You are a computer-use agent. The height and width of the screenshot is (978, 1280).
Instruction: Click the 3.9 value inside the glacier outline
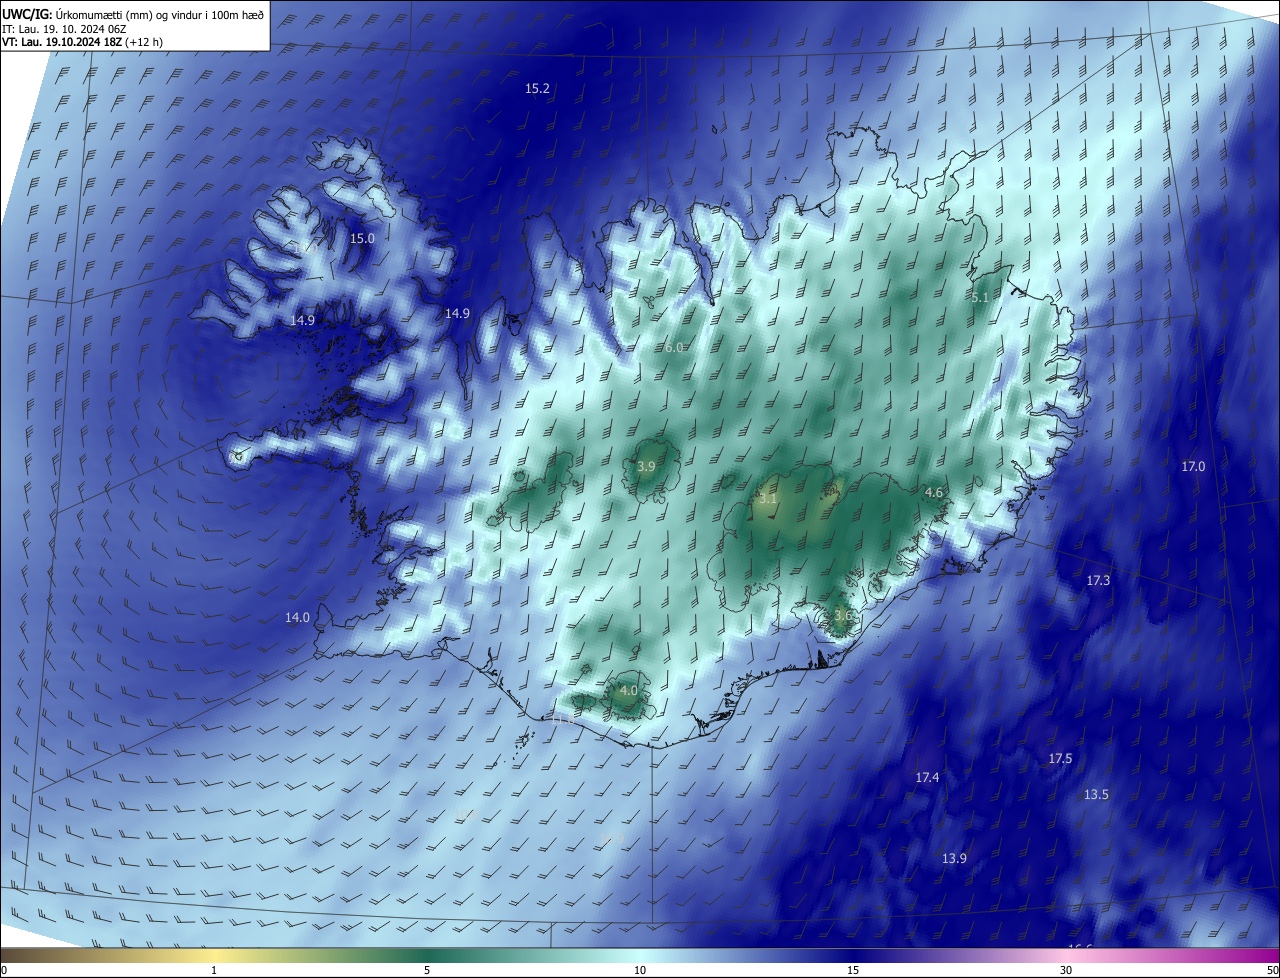(x=646, y=467)
